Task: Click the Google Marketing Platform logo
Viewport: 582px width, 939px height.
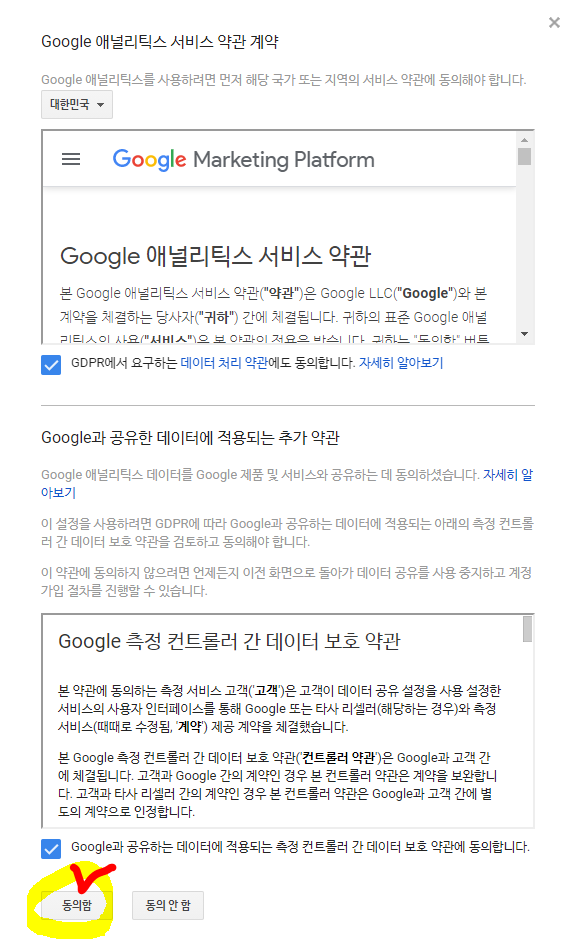Action: 243,160
